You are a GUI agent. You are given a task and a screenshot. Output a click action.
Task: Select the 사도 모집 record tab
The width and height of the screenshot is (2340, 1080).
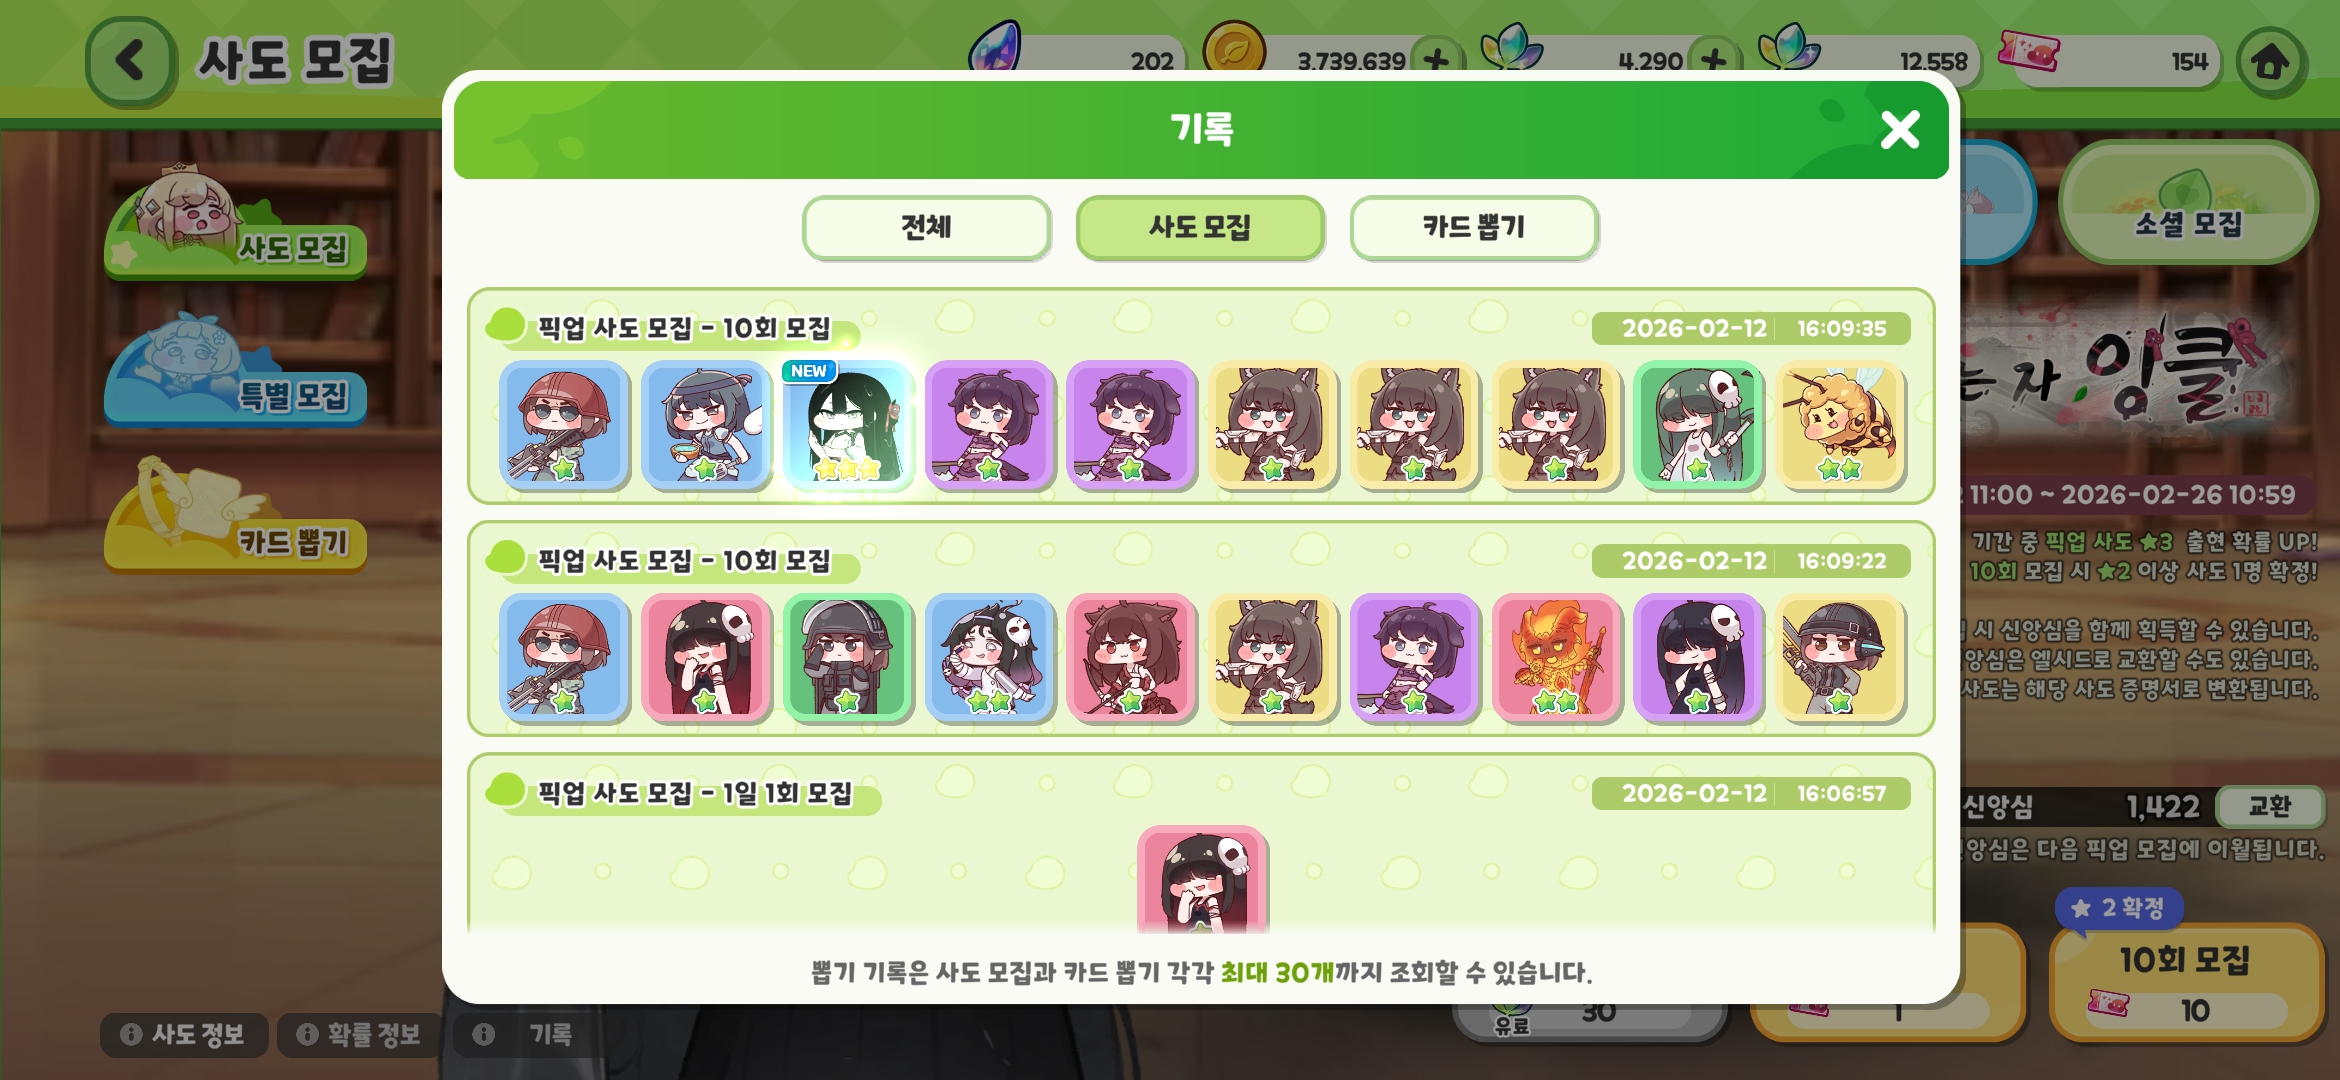1200,227
